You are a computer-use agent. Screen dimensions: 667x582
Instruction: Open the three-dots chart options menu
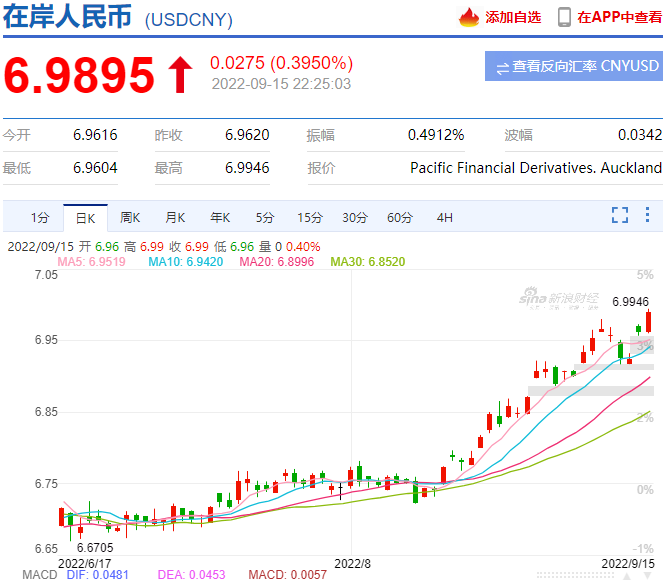point(647,215)
